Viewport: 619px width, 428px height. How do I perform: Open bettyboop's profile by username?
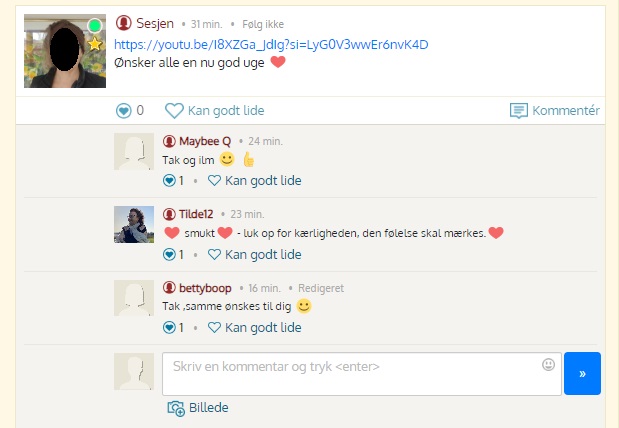click(x=205, y=289)
